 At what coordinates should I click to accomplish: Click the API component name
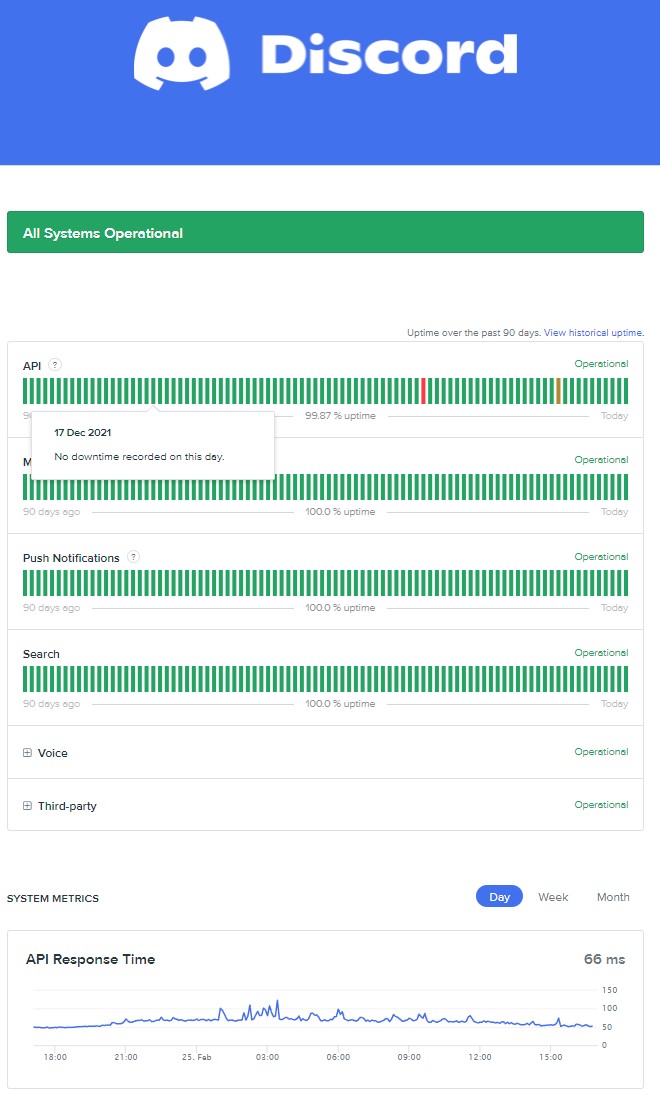[x=32, y=366]
